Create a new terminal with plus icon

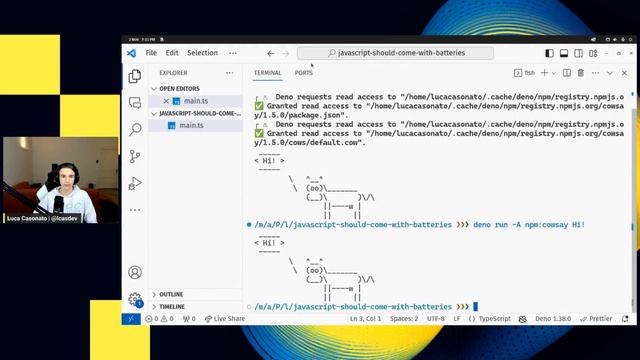(x=544, y=73)
